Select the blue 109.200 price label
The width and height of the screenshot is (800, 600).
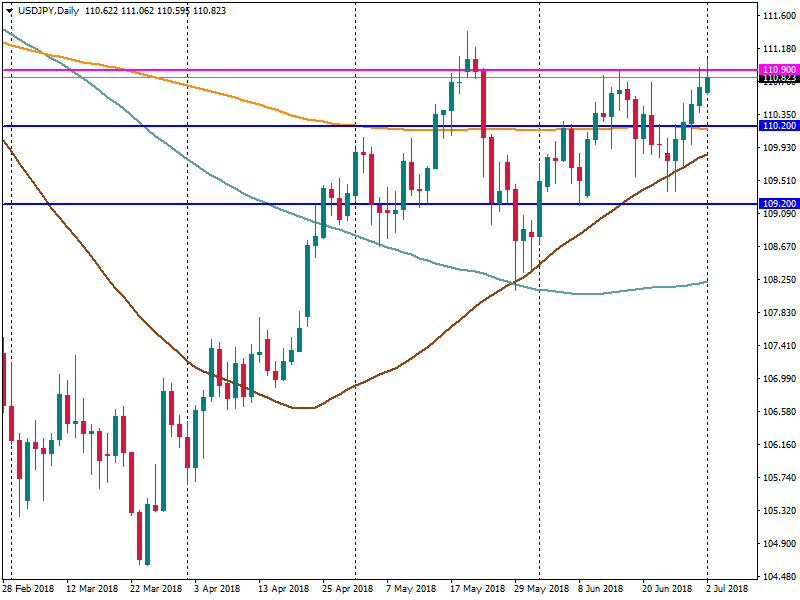coord(777,204)
